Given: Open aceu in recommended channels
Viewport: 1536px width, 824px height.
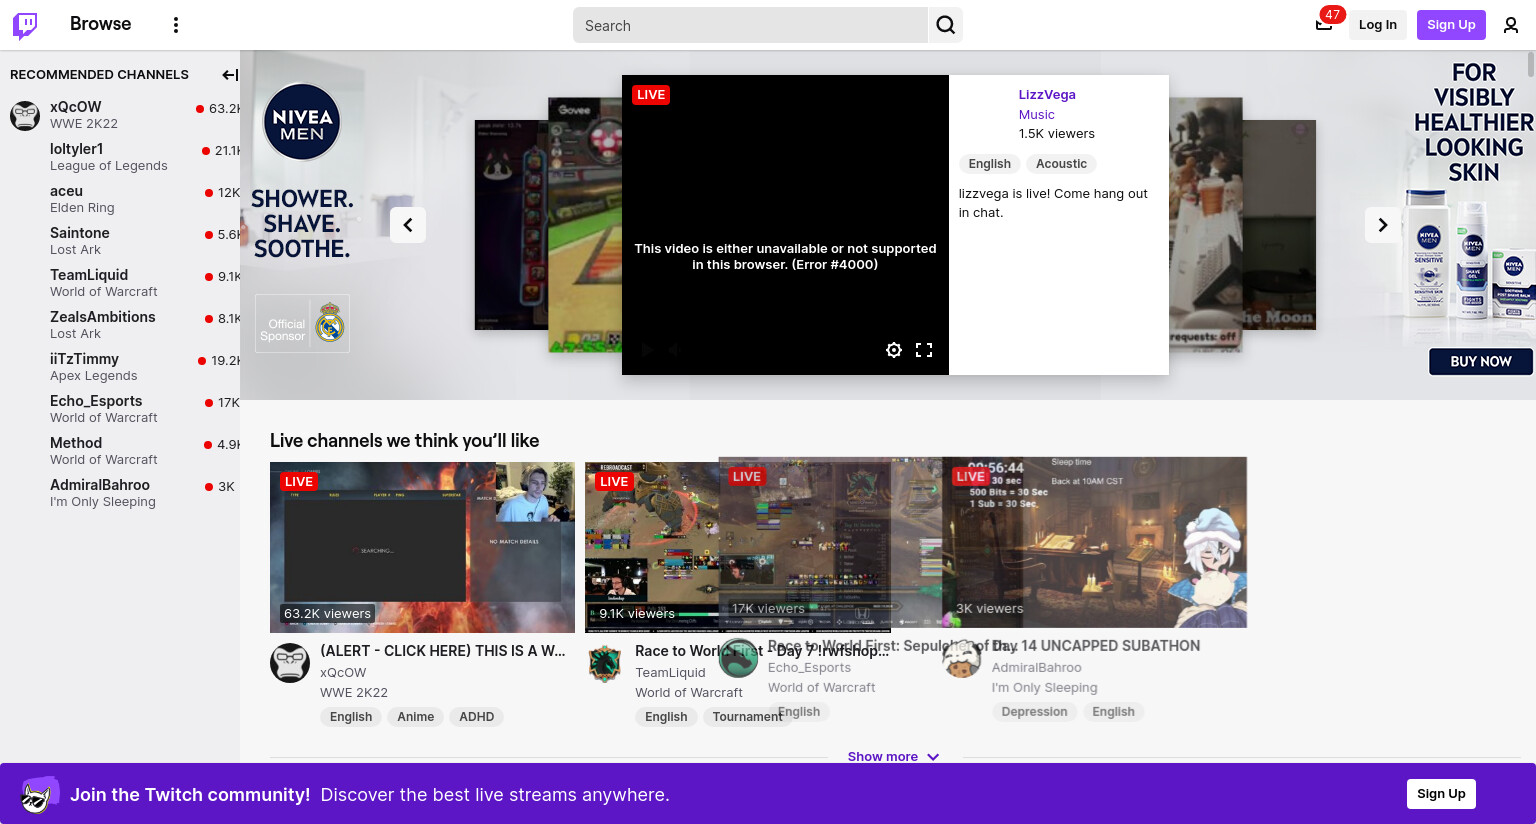Looking at the screenshot, I should click(x=120, y=199).
